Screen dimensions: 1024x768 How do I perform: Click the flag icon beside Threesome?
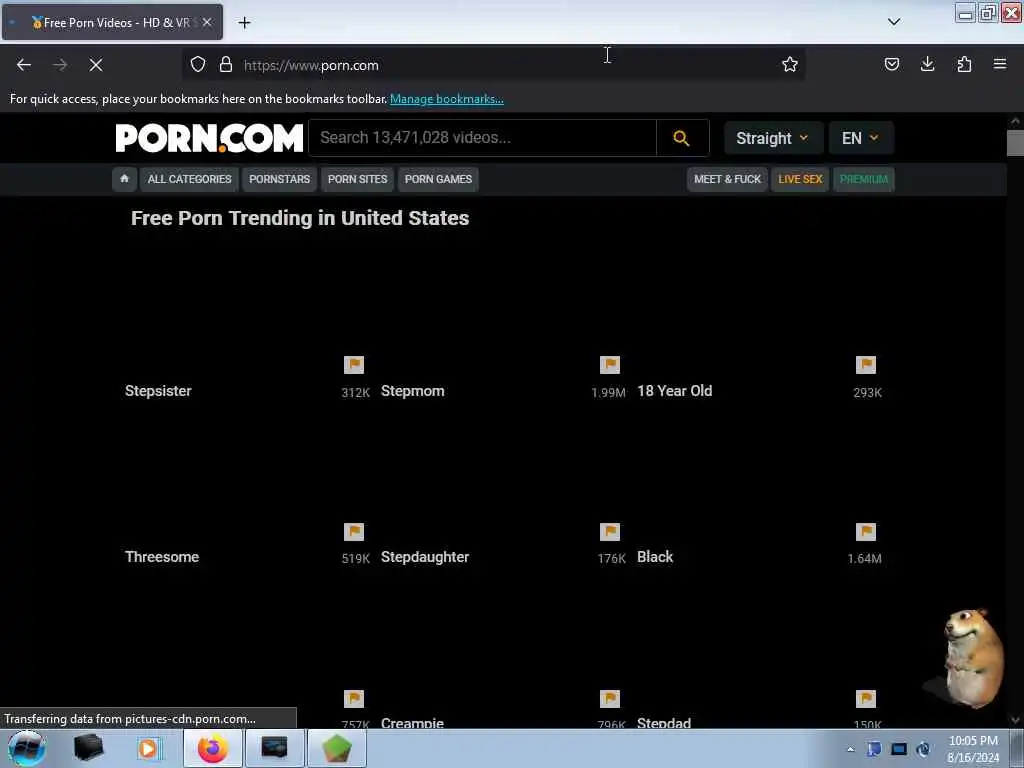coord(354,532)
